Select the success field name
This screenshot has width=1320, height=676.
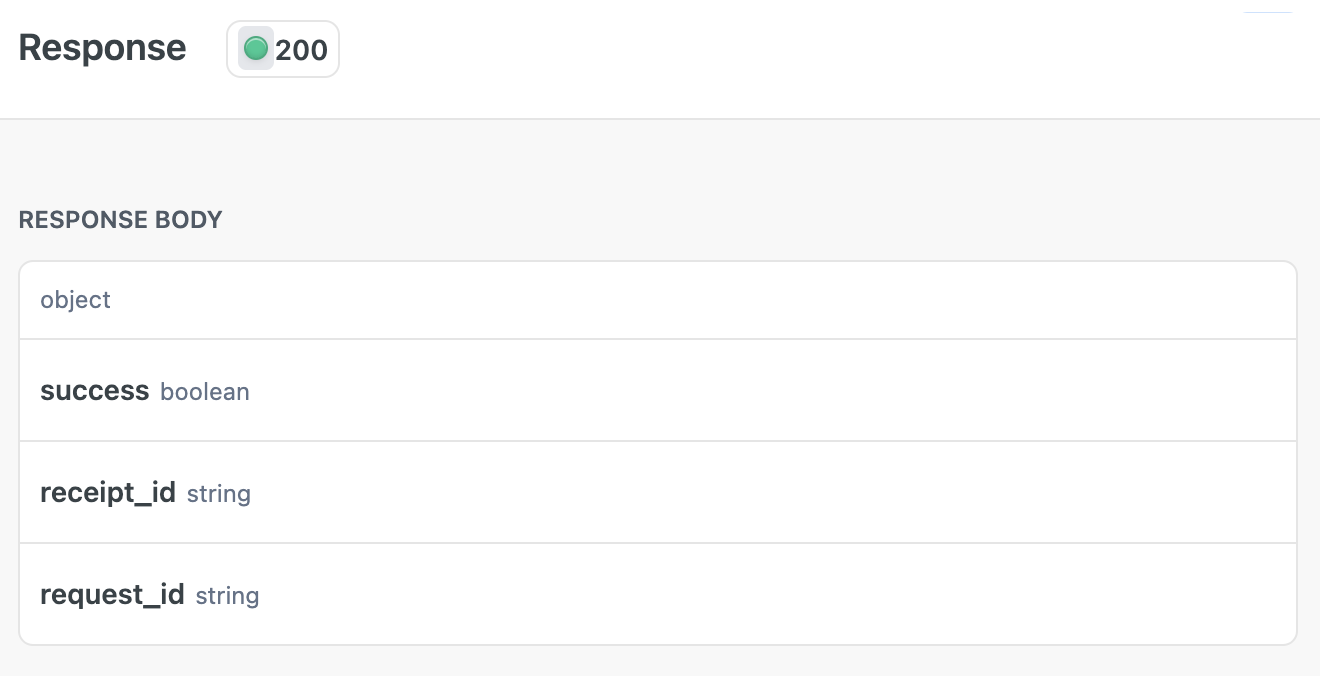95,391
